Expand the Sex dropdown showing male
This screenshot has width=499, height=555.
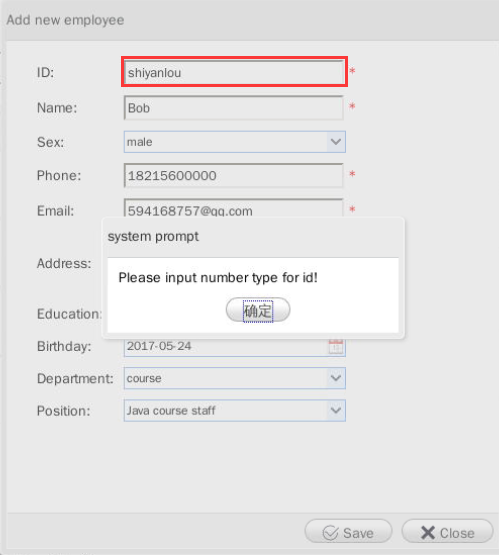(x=235, y=142)
